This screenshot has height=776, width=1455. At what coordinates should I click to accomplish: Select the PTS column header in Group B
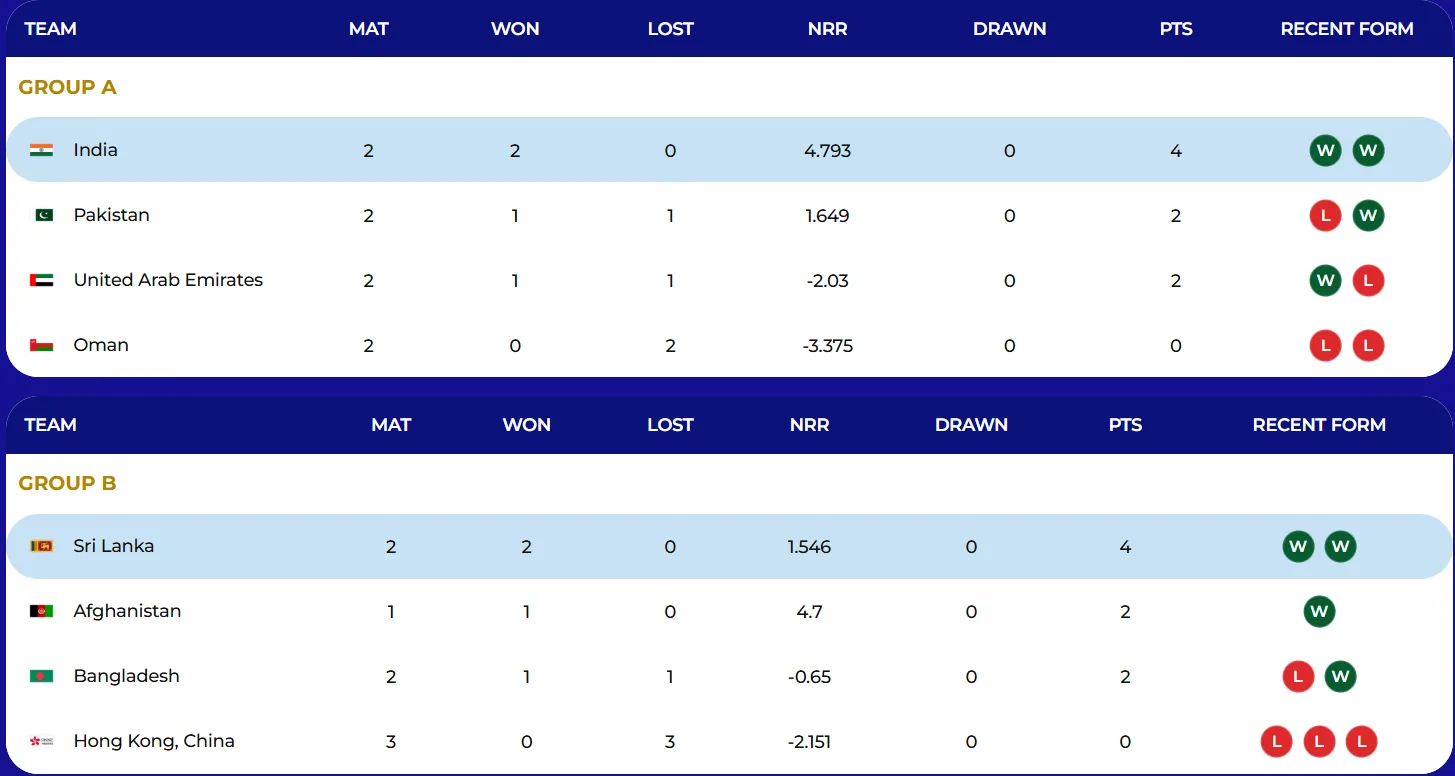tap(1125, 425)
